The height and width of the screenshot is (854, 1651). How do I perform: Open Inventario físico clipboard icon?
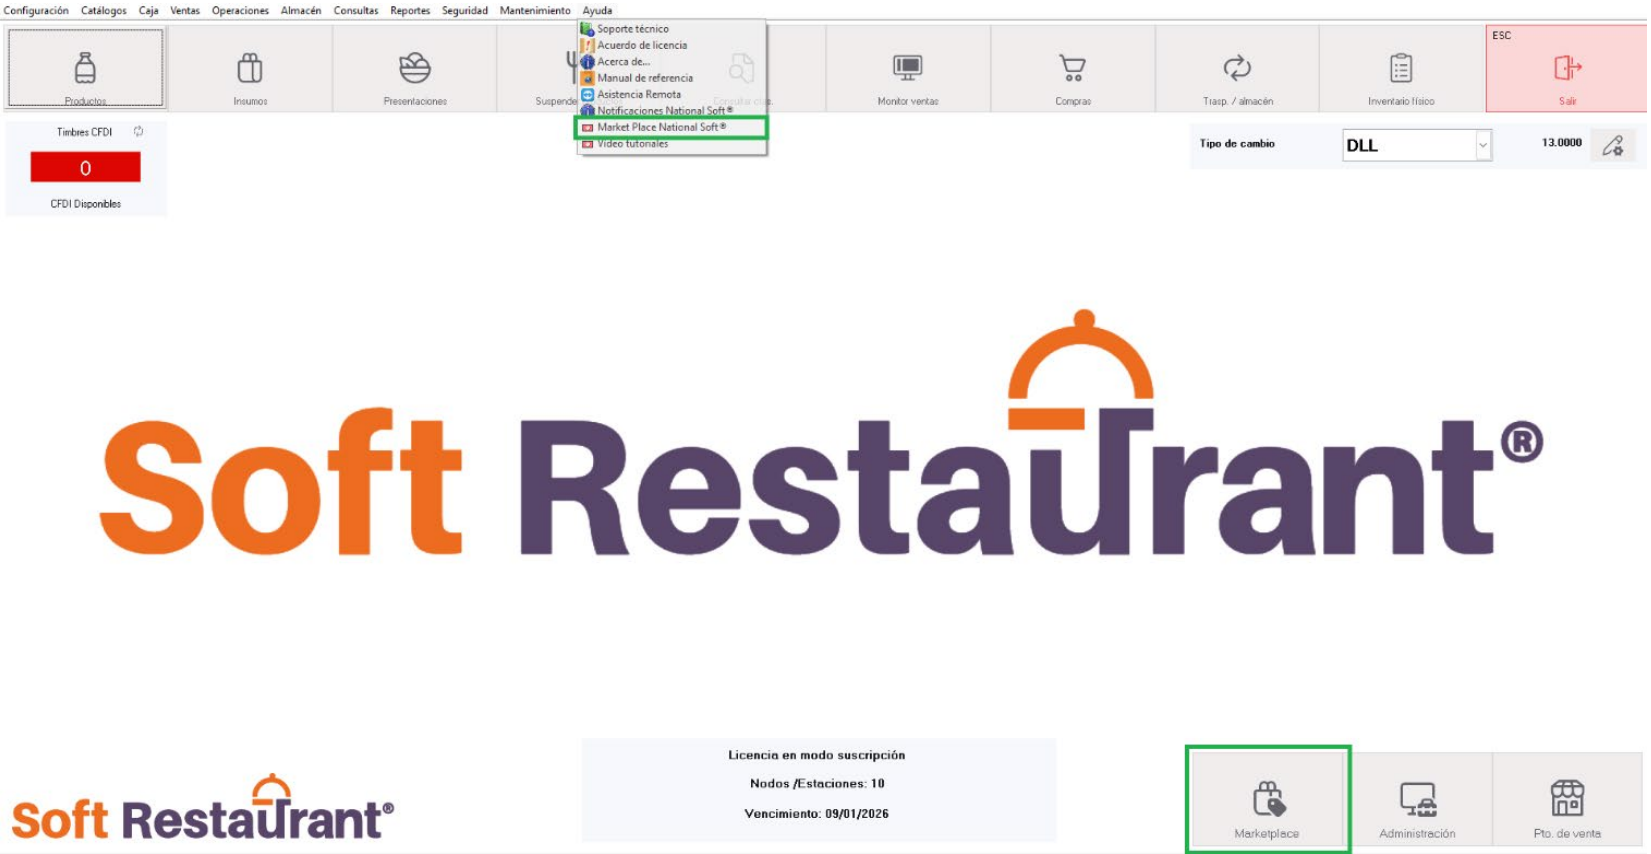click(x=1401, y=68)
